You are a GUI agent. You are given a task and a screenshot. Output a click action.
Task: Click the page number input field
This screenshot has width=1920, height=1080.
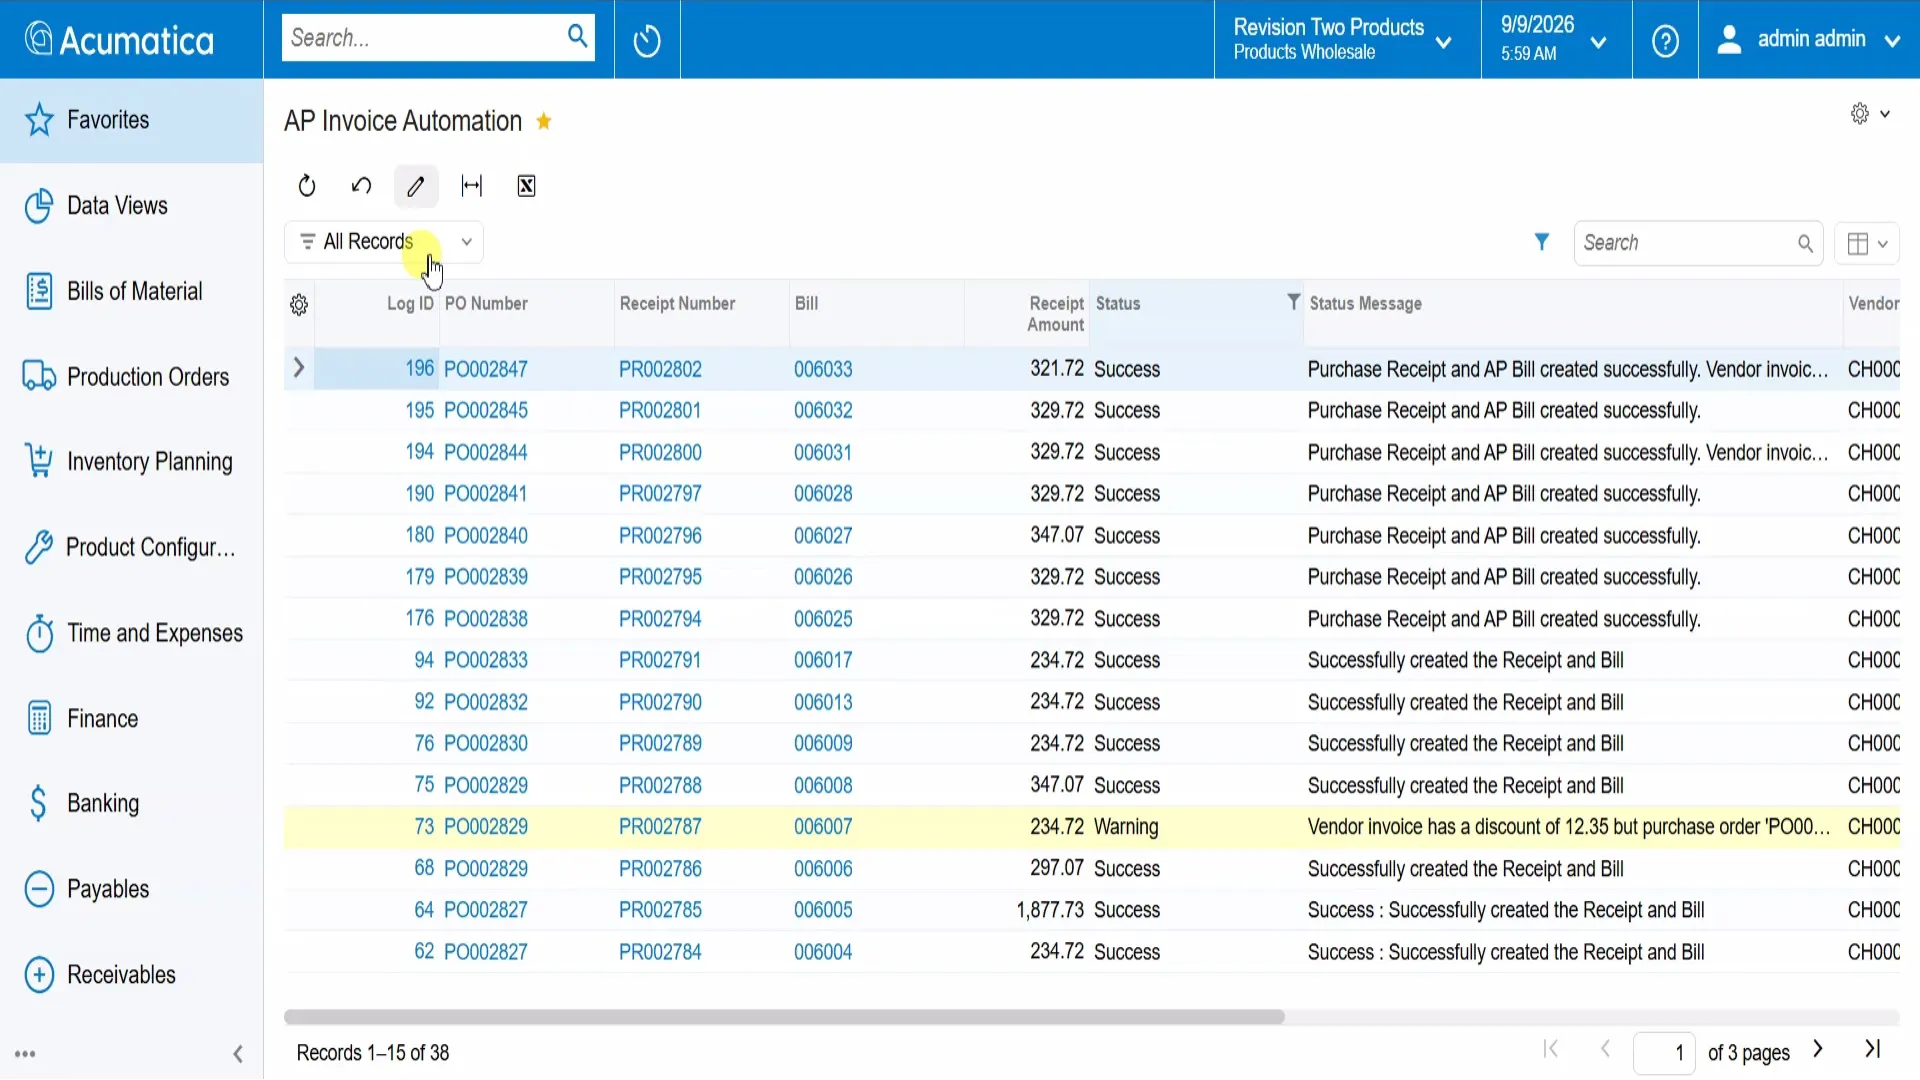(1665, 1053)
